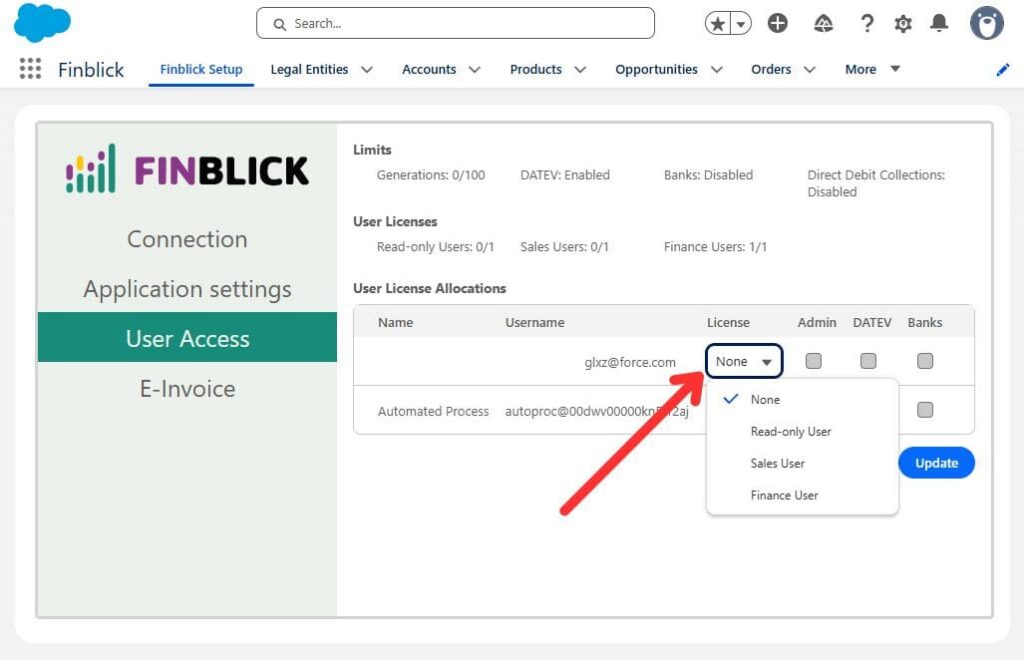Open the favorites list dropdown arrow
The width and height of the screenshot is (1024, 660).
click(x=741, y=24)
